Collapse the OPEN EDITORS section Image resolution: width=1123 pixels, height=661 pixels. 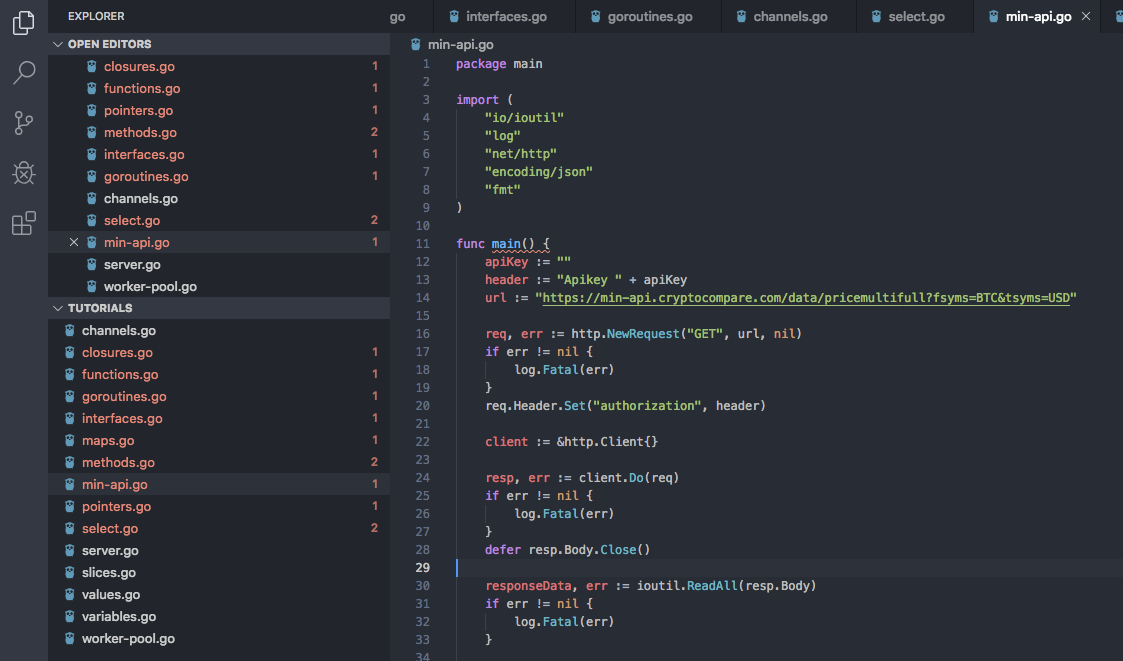(58, 43)
